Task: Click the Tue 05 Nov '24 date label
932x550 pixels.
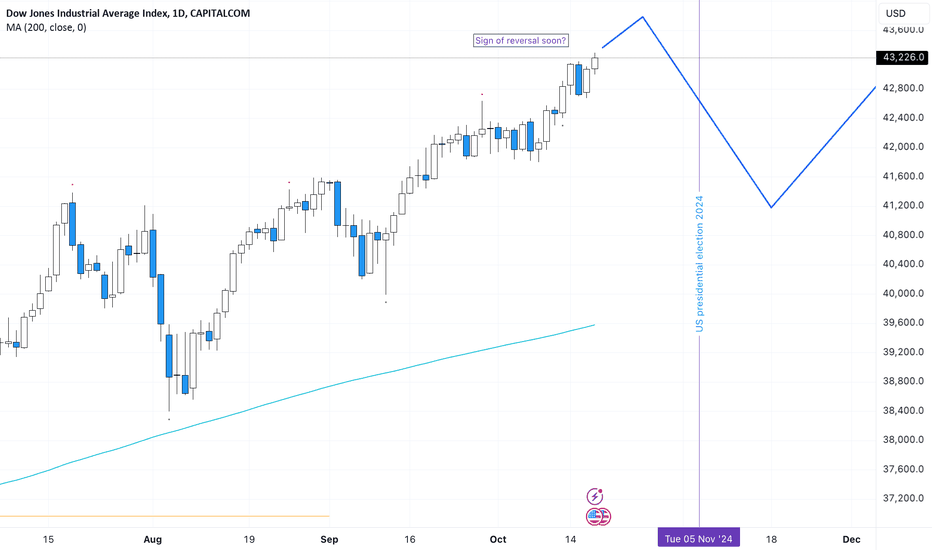Action: click(698, 539)
